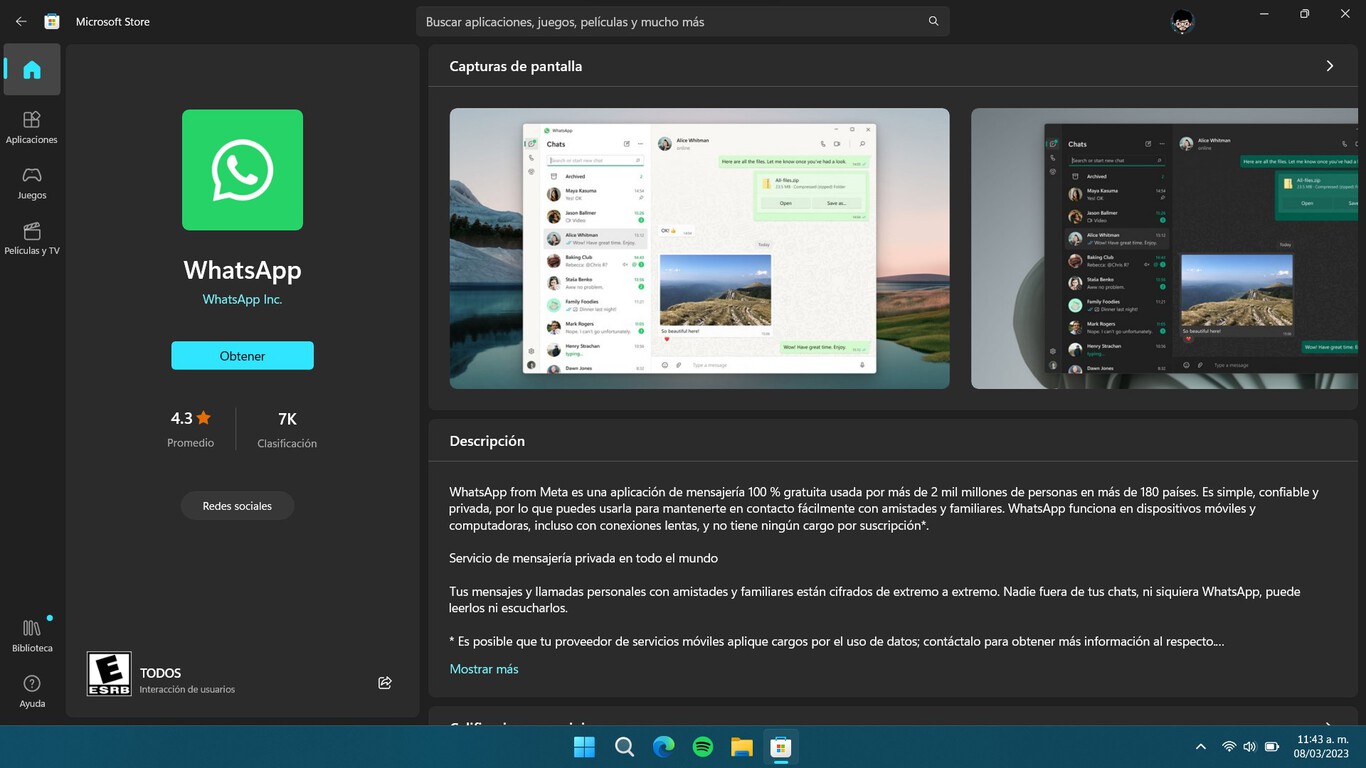Image resolution: width=1366 pixels, height=768 pixels.
Task: Click the user profile avatar
Action: click(1181, 21)
